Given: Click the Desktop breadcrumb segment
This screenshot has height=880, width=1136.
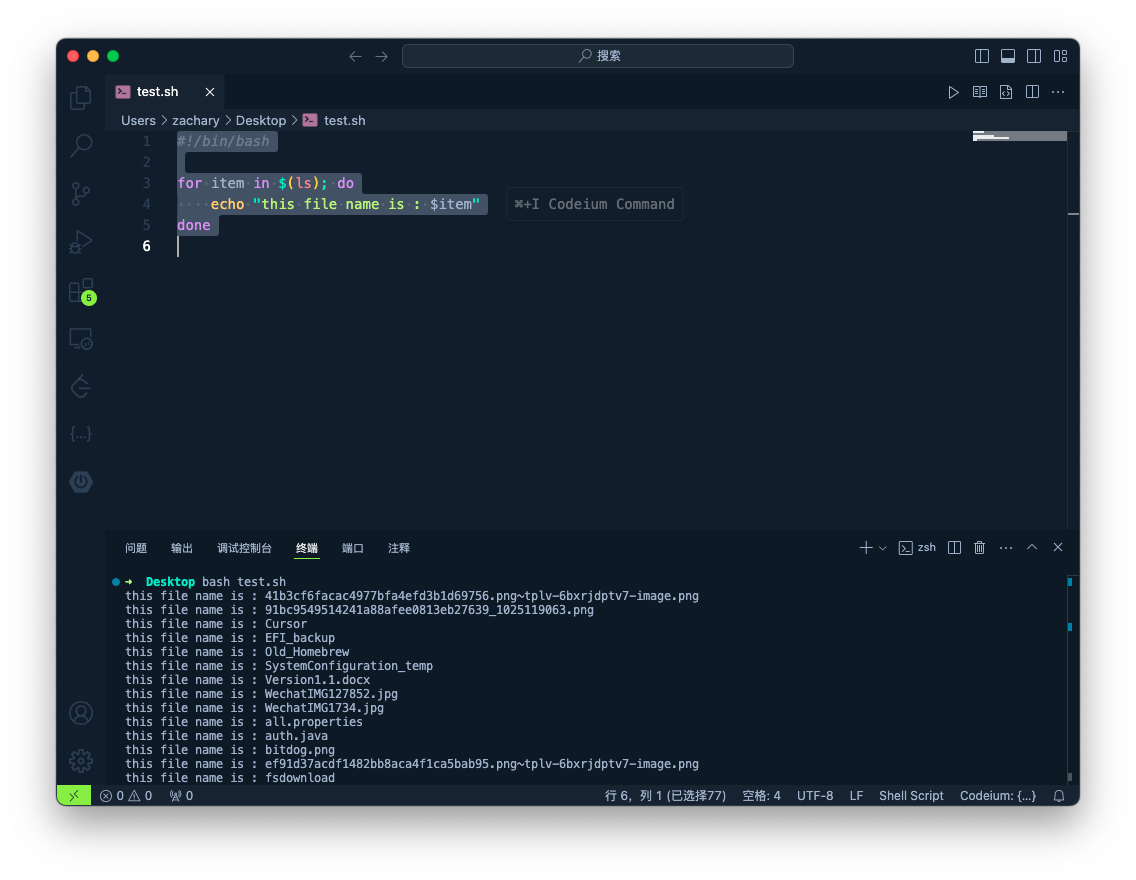Looking at the screenshot, I should (x=261, y=120).
